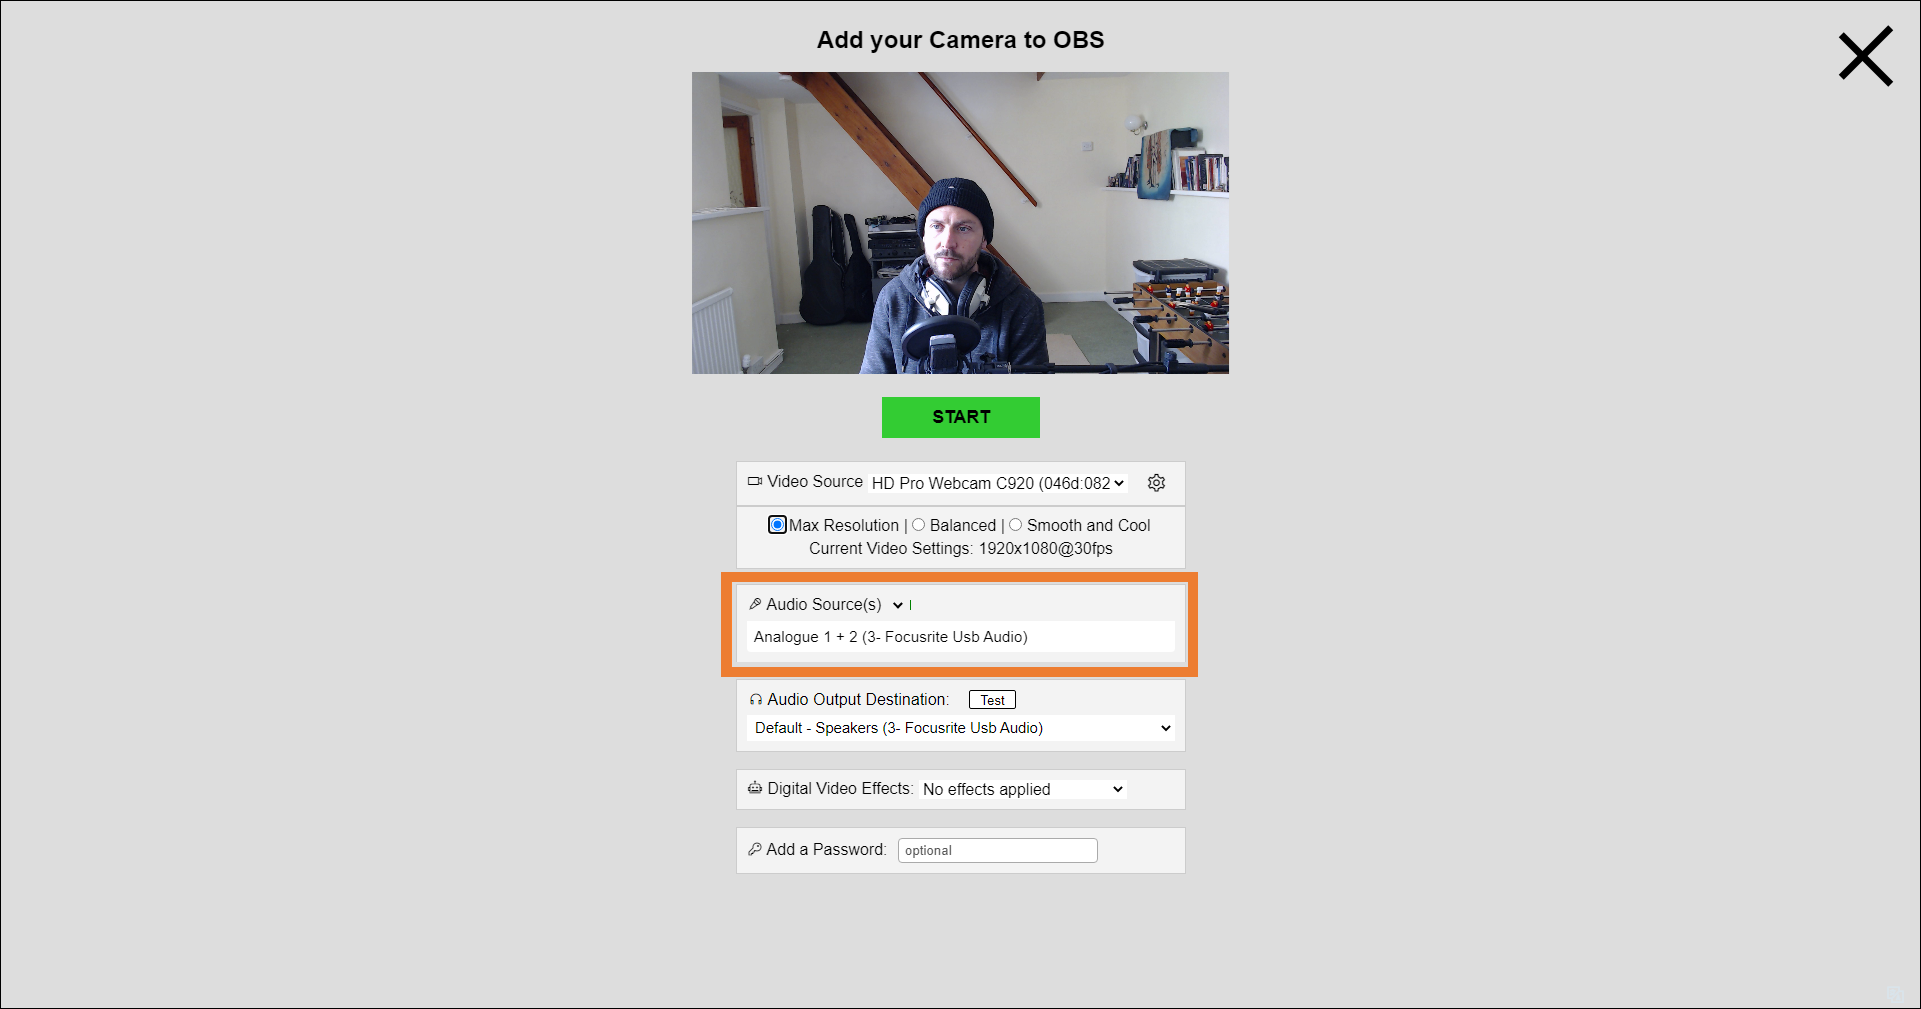1921x1009 pixels.
Task: Click the camera icon beside Video Source
Action: coord(755,482)
